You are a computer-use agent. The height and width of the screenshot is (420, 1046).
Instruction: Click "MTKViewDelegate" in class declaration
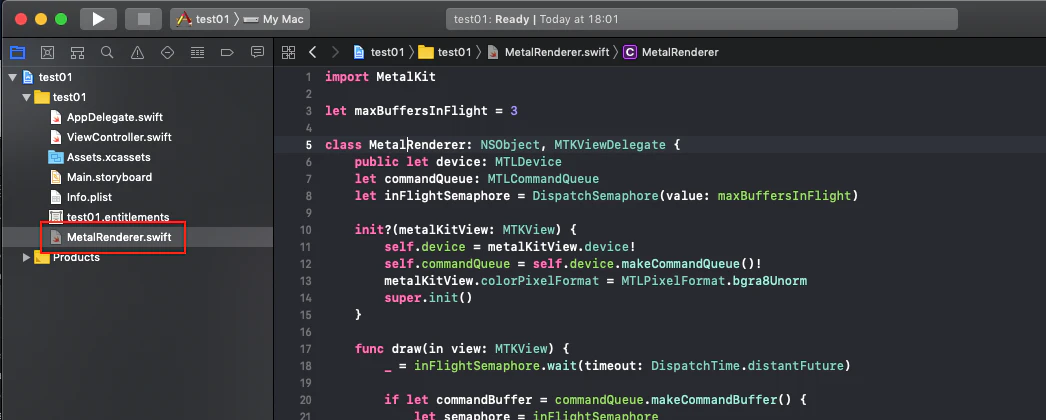(610, 145)
